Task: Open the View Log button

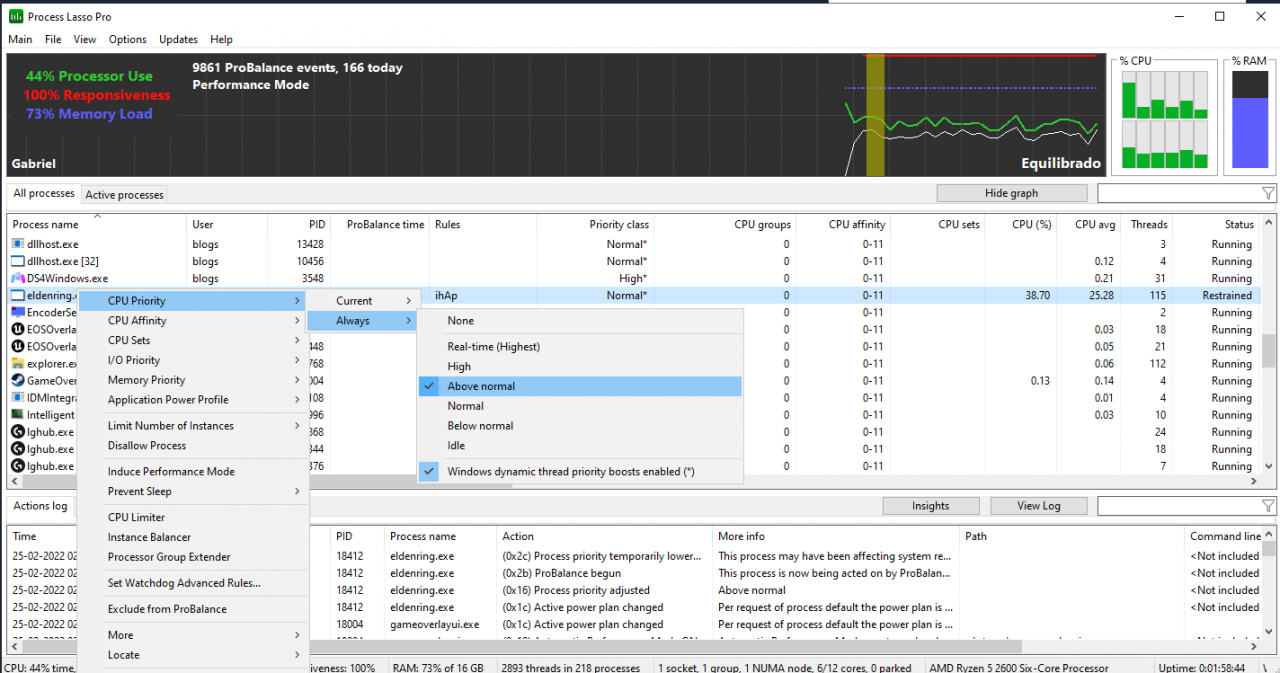Action: pyautogui.click(x=1038, y=506)
